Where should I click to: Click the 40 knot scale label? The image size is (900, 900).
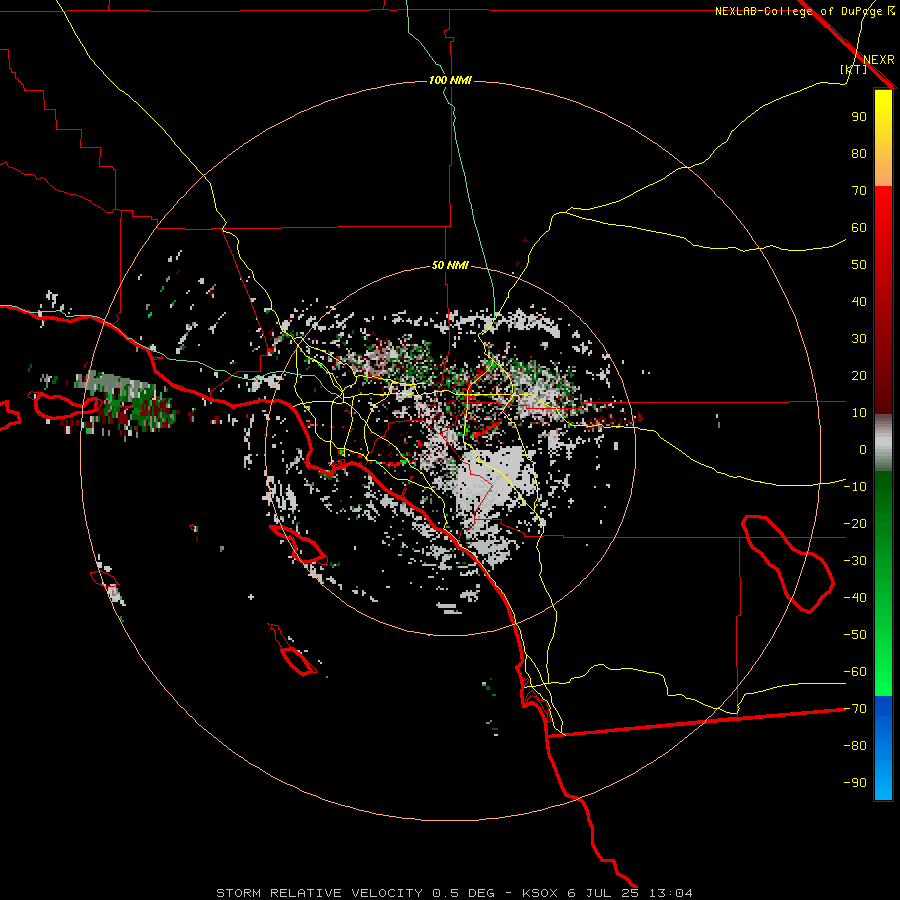(x=859, y=301)
